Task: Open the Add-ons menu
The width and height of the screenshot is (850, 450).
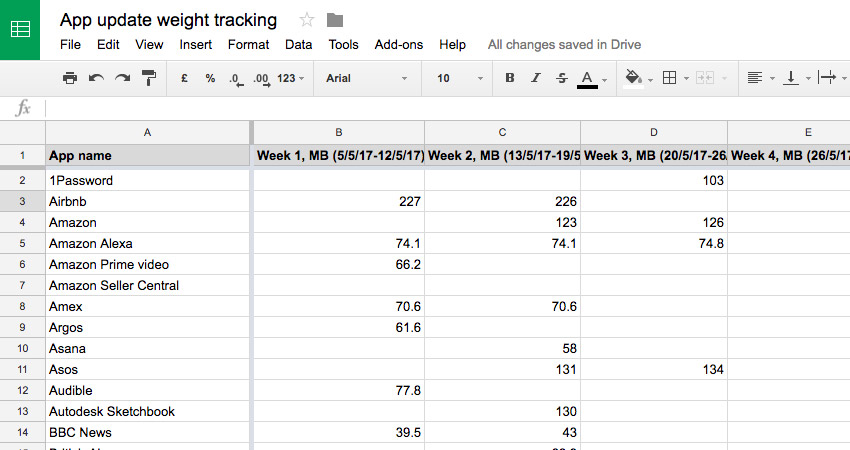Action: pos(398,44)
